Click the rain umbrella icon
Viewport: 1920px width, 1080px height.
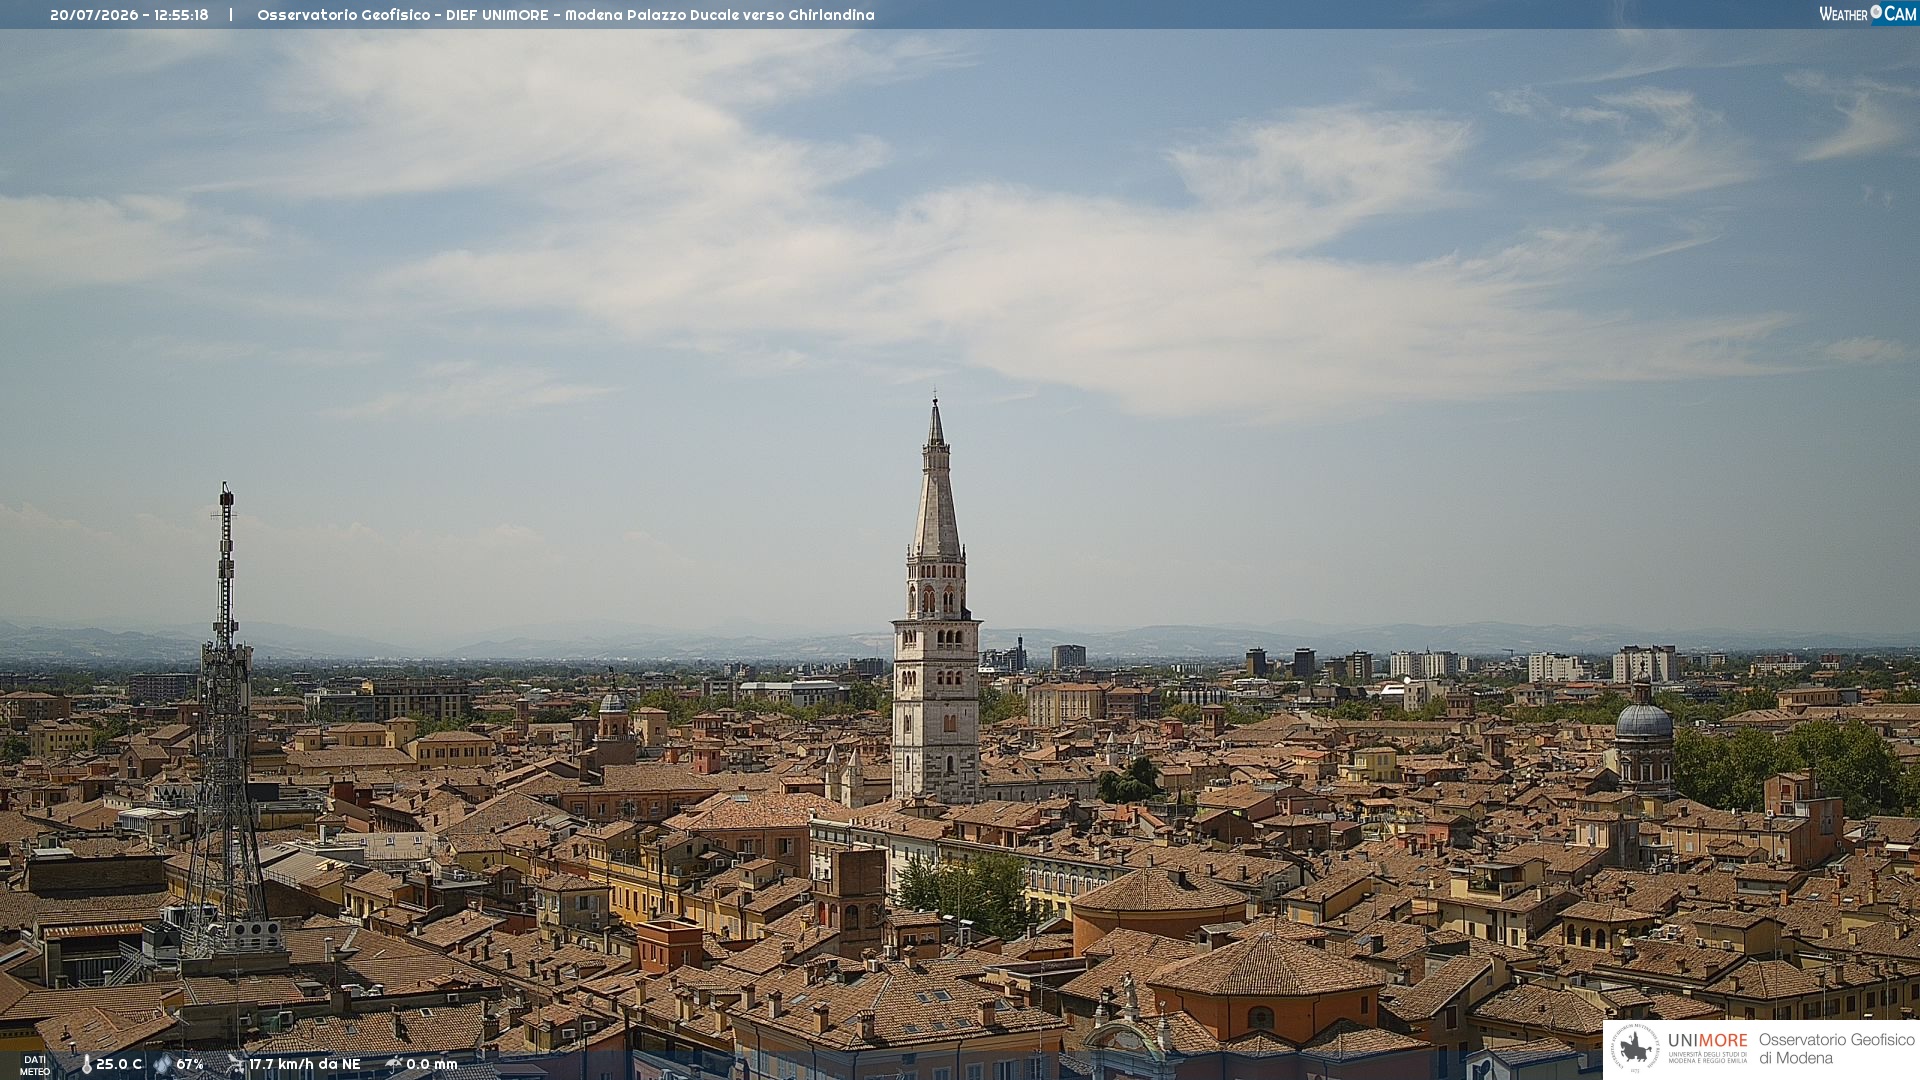[394, 1064]
